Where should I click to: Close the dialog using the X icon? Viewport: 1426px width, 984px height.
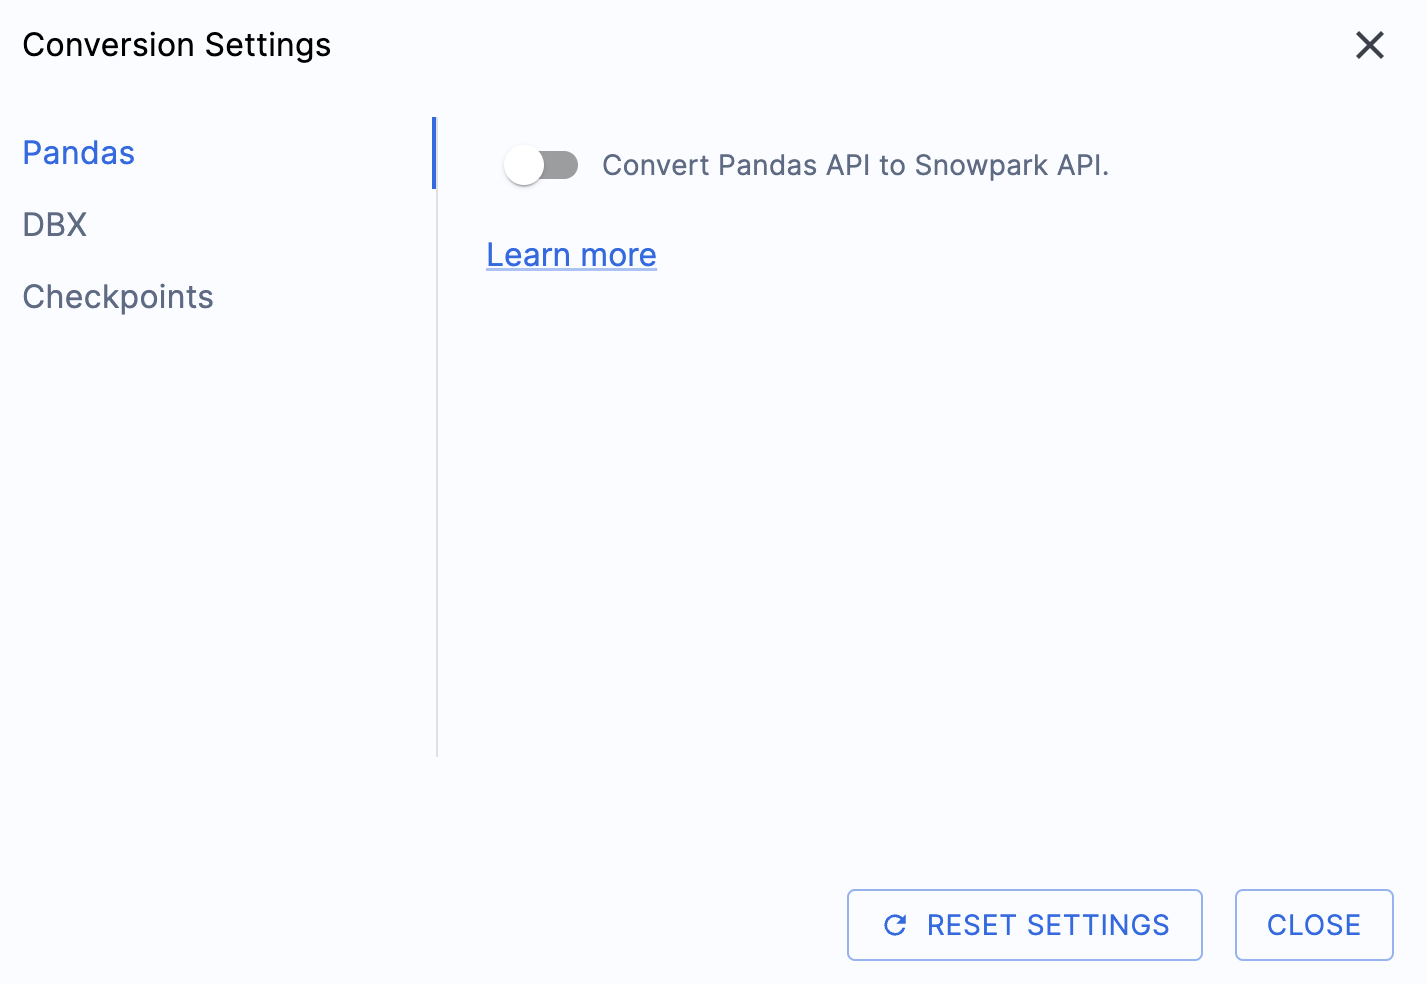[x=1369, y=45]
